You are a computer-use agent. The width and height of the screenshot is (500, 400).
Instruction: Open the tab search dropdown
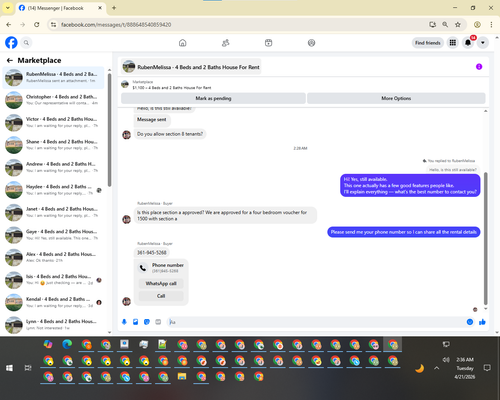(8, 8)
